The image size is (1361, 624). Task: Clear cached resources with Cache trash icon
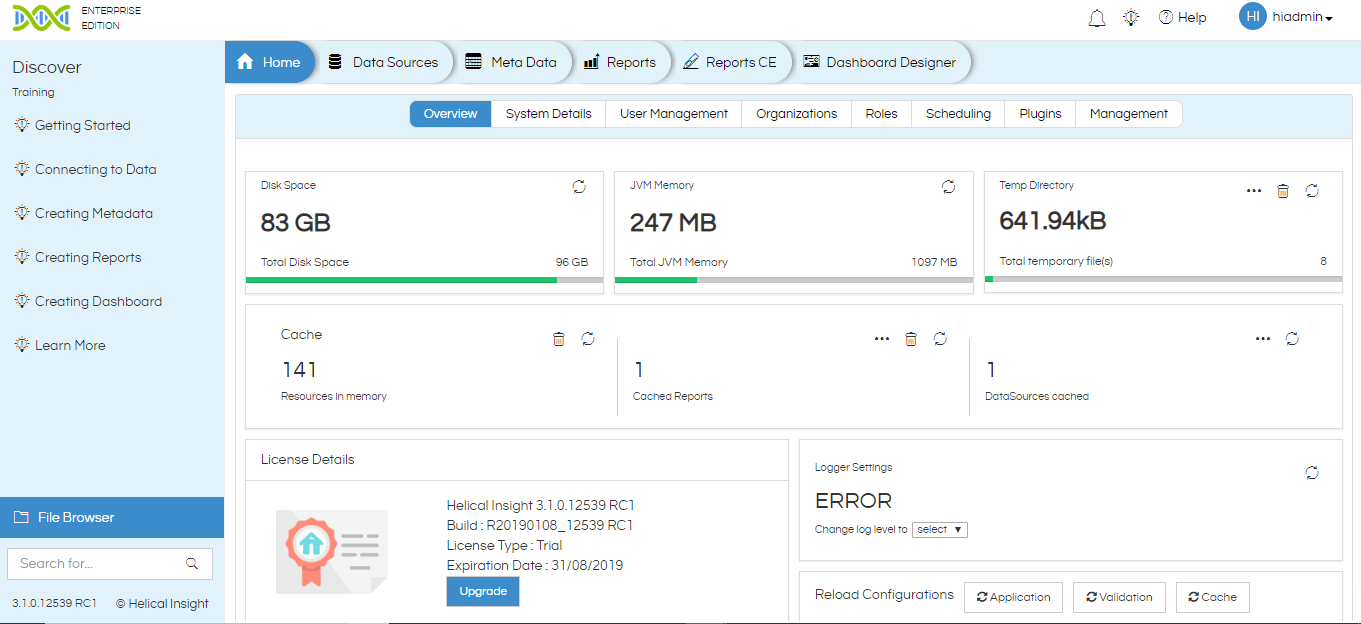558,339
